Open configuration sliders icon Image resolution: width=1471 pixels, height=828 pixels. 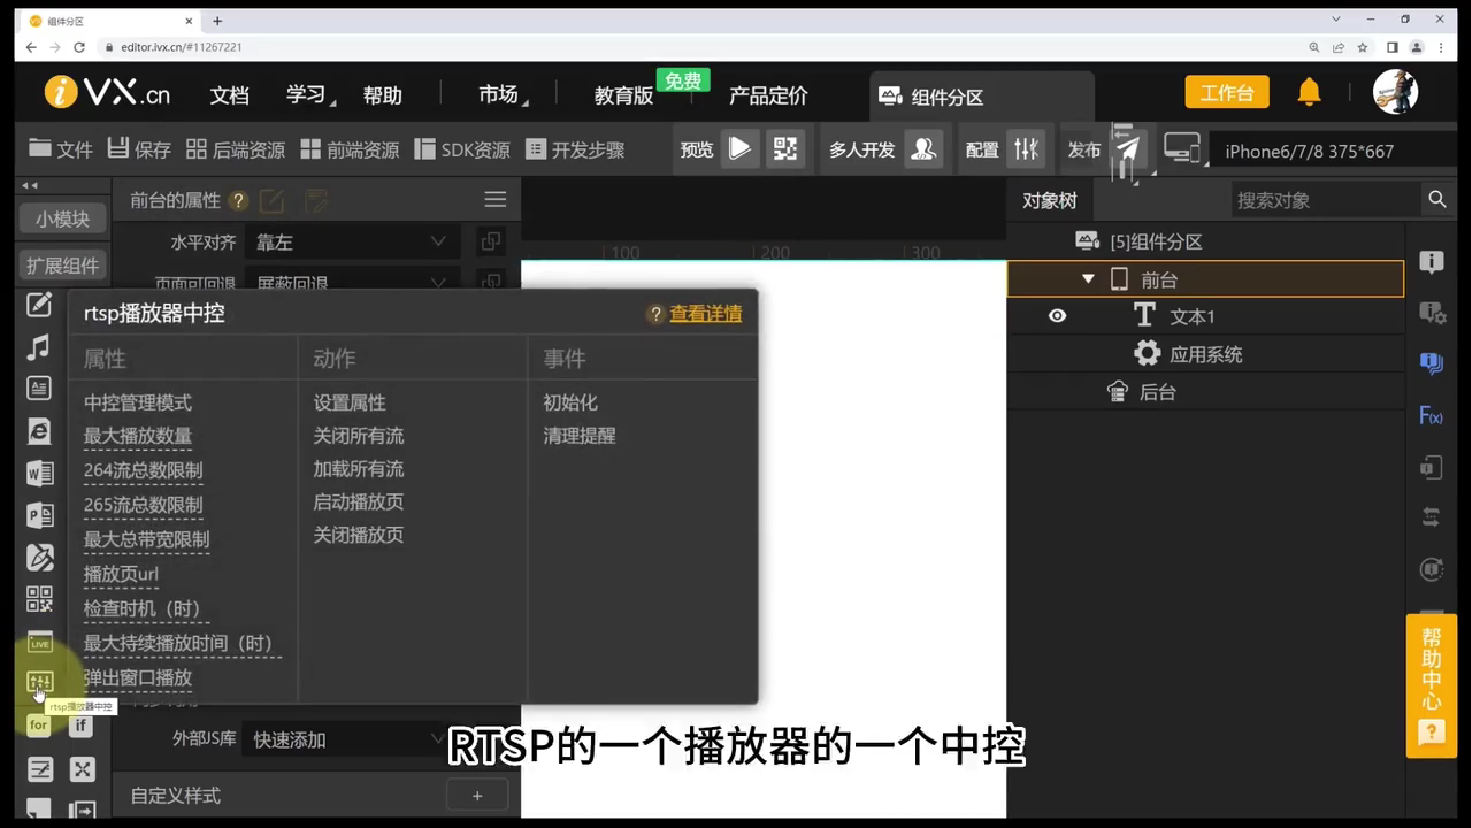pos(1026,149)
